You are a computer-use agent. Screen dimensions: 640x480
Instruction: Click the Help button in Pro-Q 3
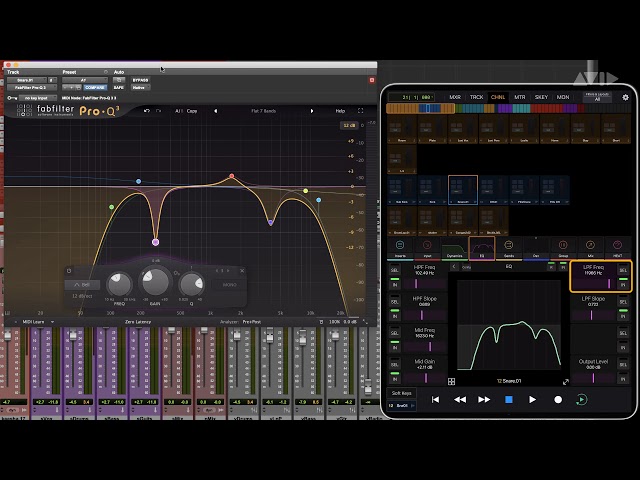pyautogui.click(x=340, y=111)
